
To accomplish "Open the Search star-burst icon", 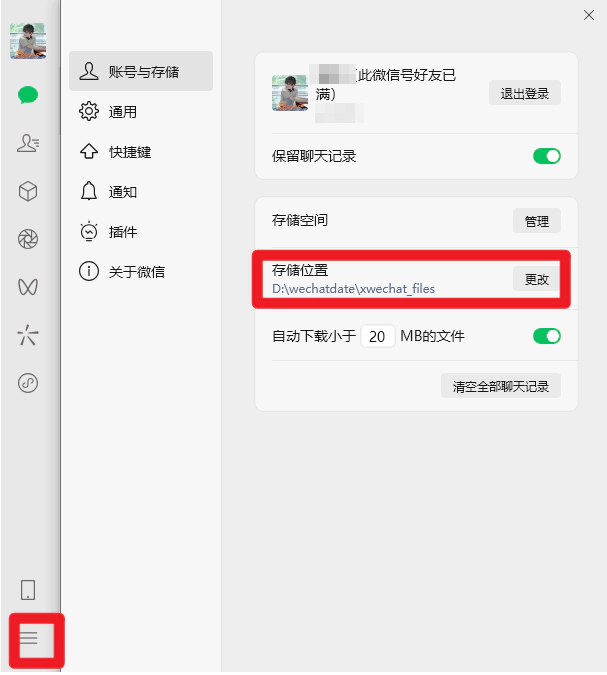I will pyautogui.click(x=28, y=335).
